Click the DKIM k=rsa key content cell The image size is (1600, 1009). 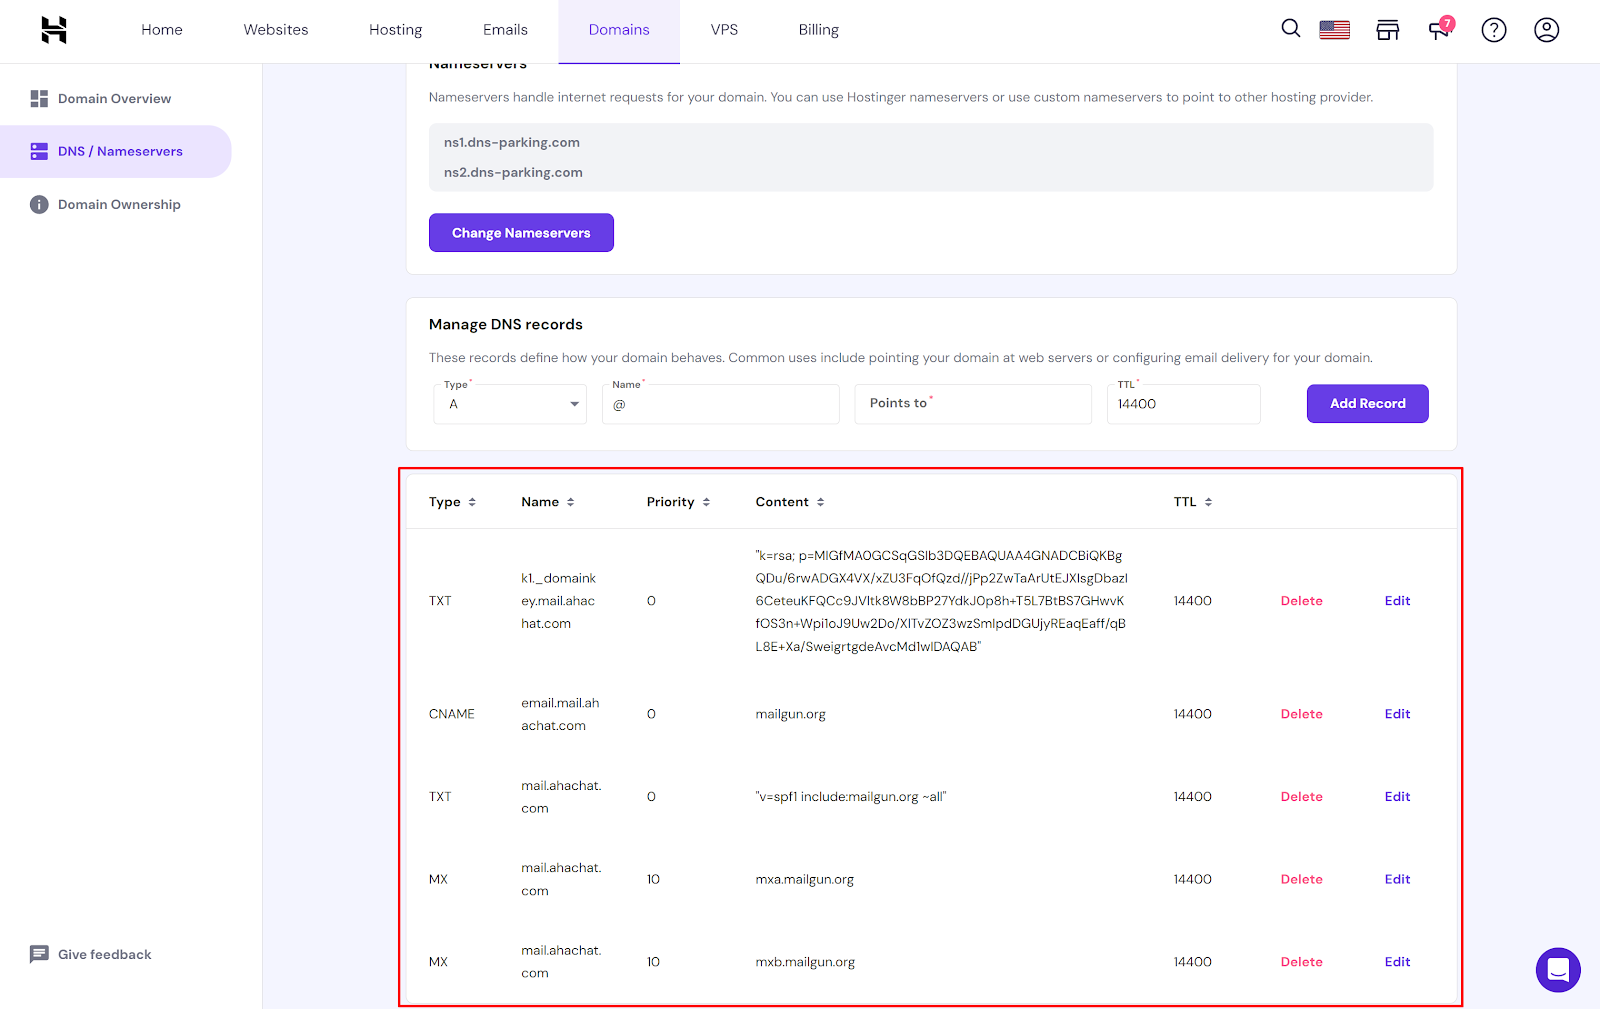941,601
